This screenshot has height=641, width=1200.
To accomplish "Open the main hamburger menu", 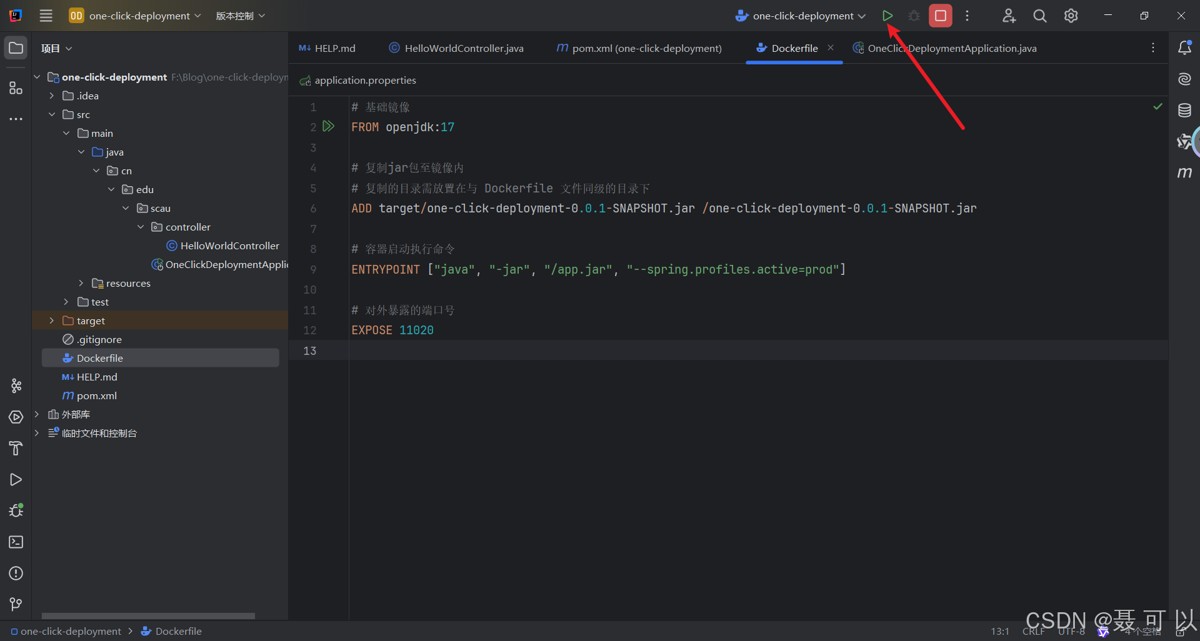I will (x=46, y=16).
